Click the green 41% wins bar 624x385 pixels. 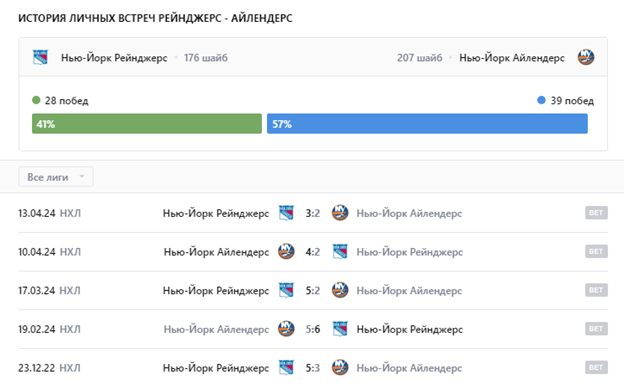pos(147,124)
